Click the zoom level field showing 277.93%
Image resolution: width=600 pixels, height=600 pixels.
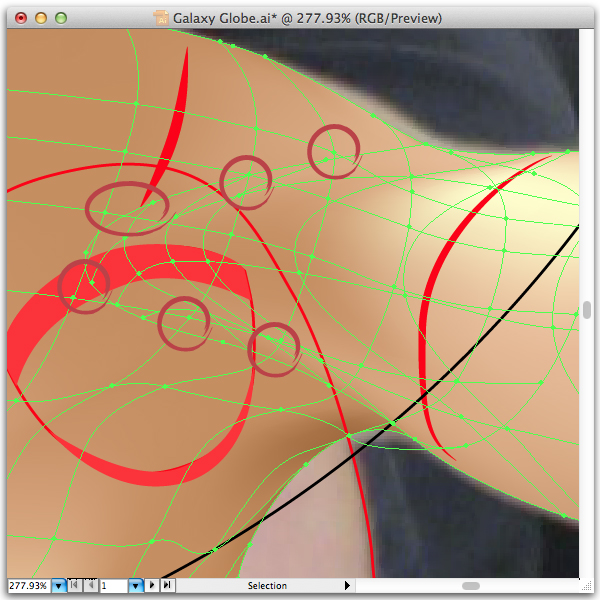coord(29,585)
